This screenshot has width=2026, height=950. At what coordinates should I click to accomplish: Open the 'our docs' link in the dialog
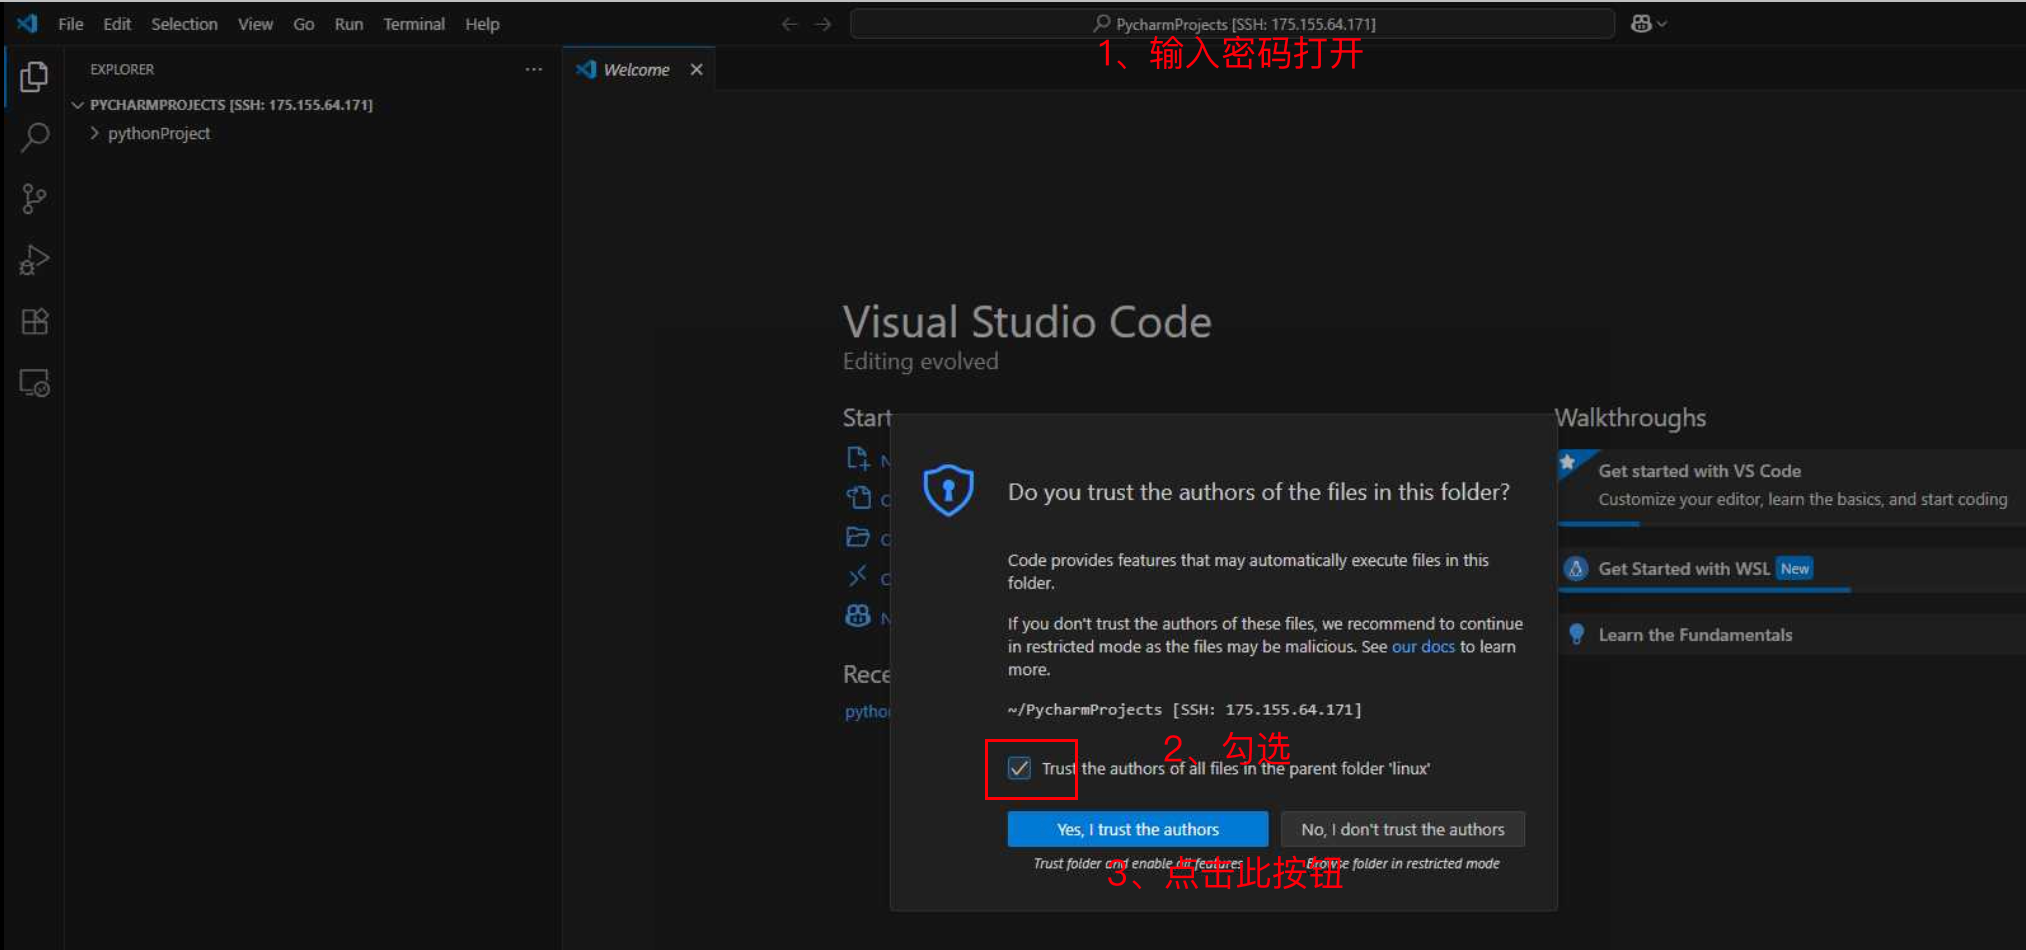pyautogui.click(x=1423, y=646)
